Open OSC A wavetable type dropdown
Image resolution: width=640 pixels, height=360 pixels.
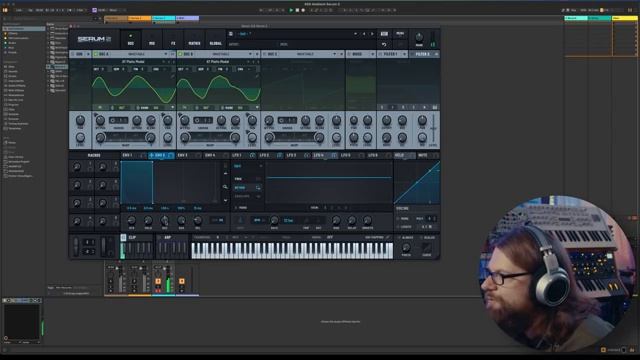[x=166, y=54]
